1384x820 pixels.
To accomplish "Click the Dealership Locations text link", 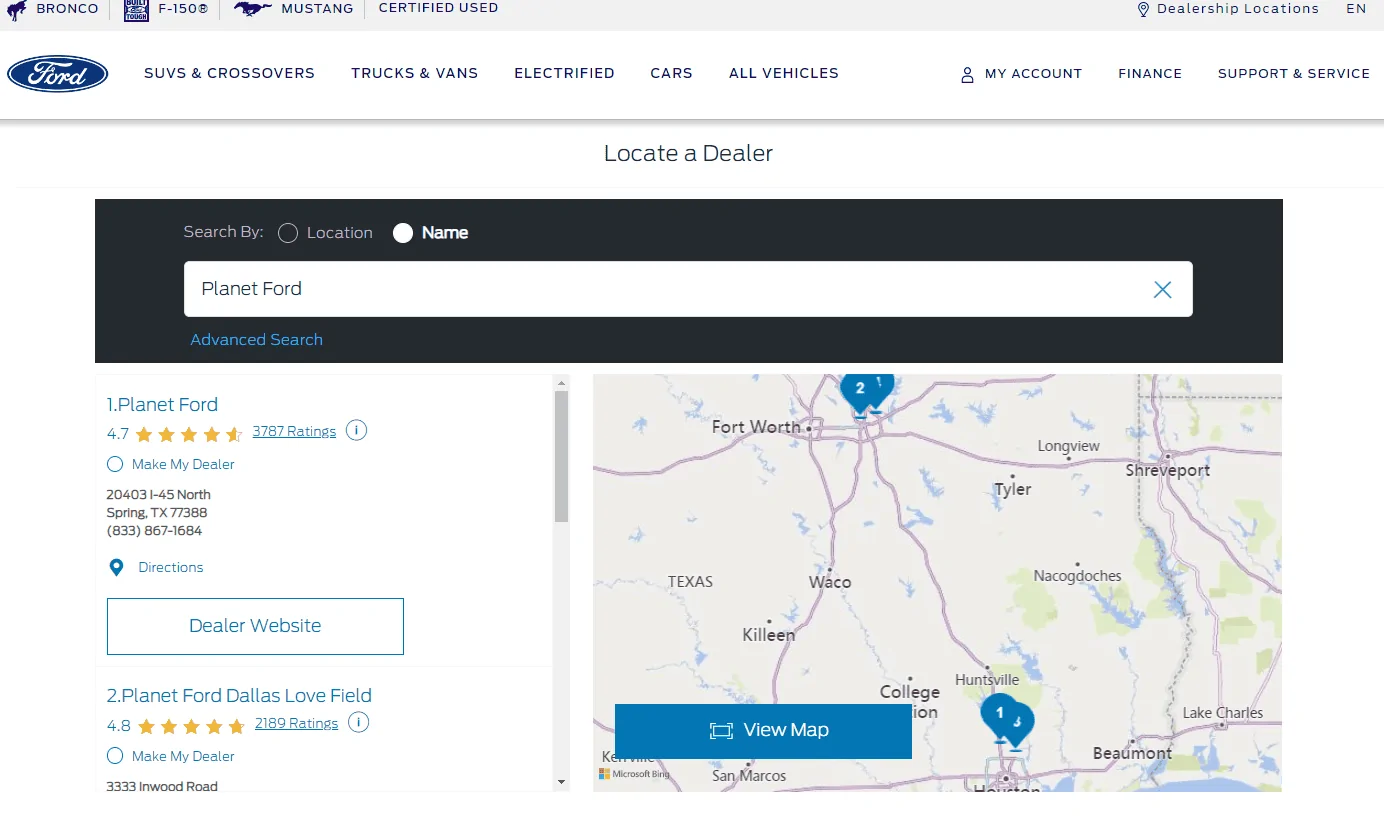I will 1238,9.
